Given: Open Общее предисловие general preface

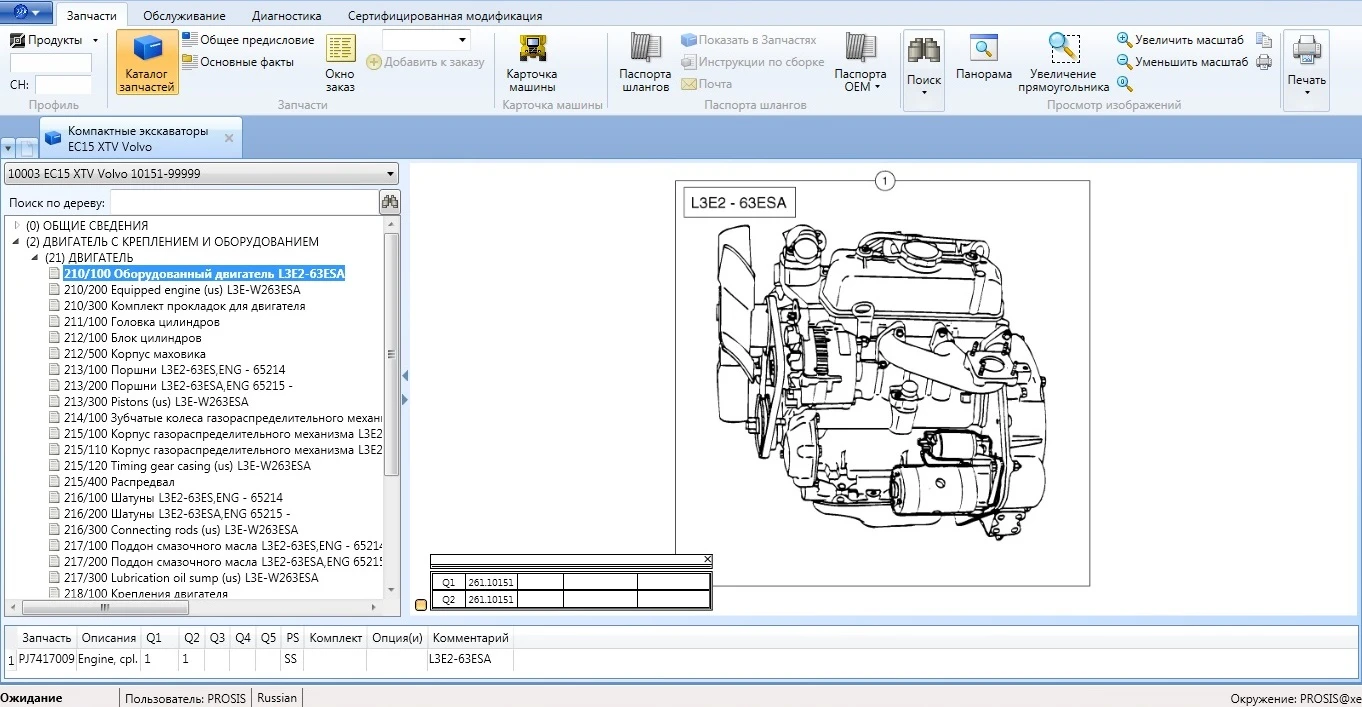Looking at the screenshot, I should [x=248, y=40].
